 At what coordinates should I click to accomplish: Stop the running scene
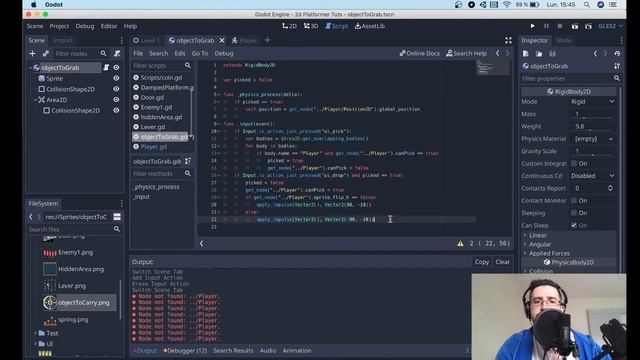pos(560,26)
